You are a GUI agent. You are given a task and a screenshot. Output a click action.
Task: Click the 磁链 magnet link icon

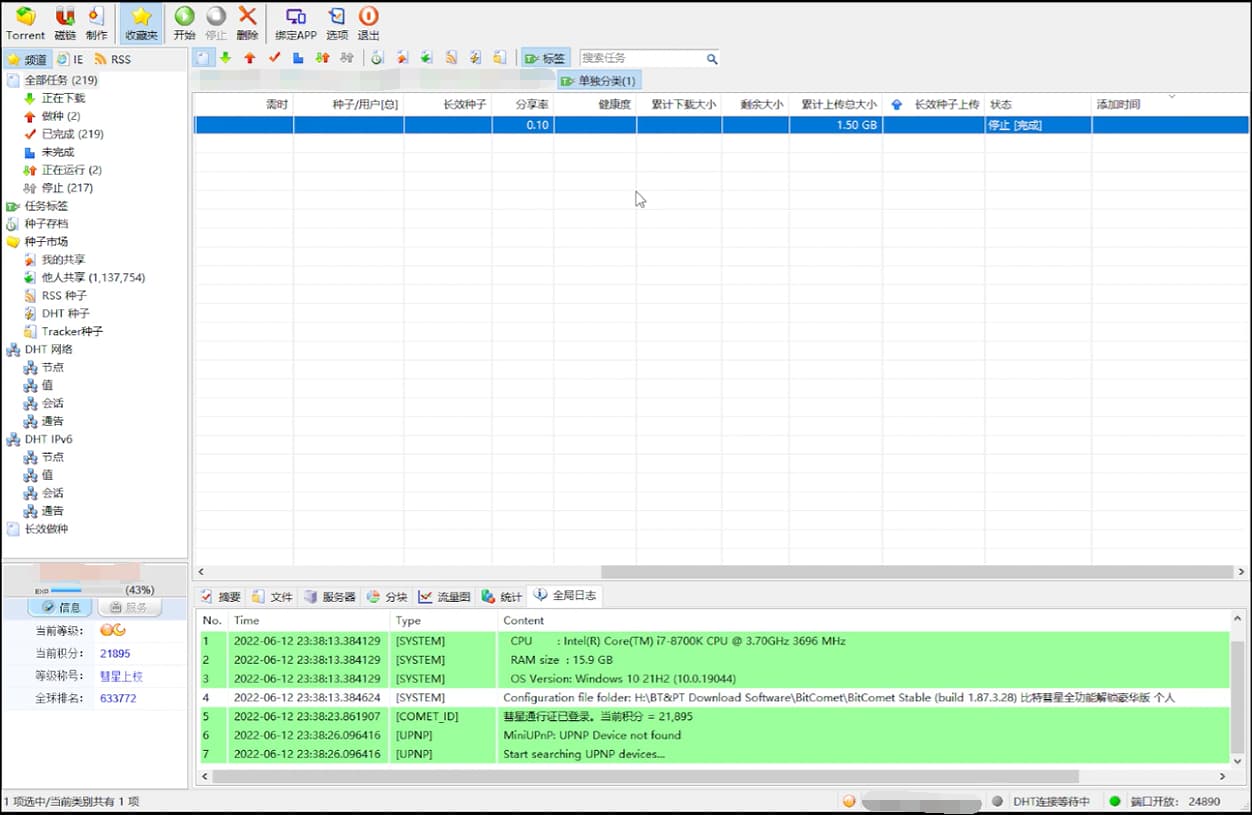coord(65,17)
